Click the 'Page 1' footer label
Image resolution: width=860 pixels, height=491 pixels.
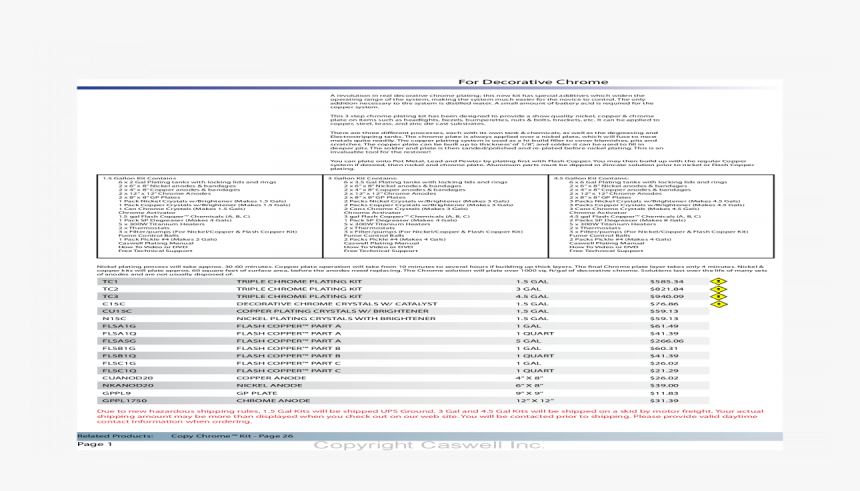click(x=94, y=444)
